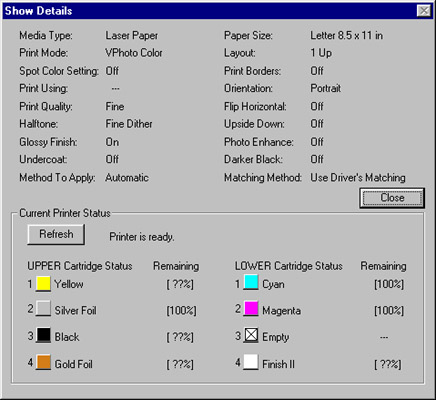
Task: Select the Magenta cartridge icon
Action: (251, 309)
